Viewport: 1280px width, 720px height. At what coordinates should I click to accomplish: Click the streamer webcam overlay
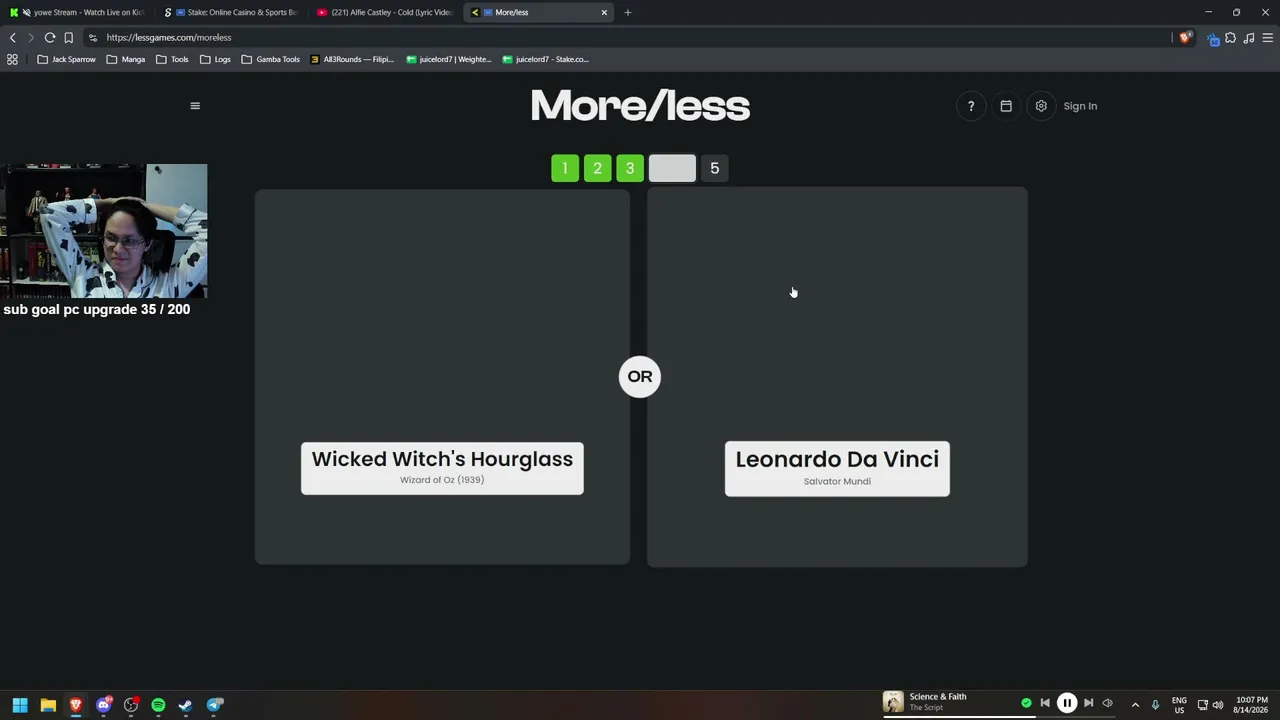[x=104, y=231]
